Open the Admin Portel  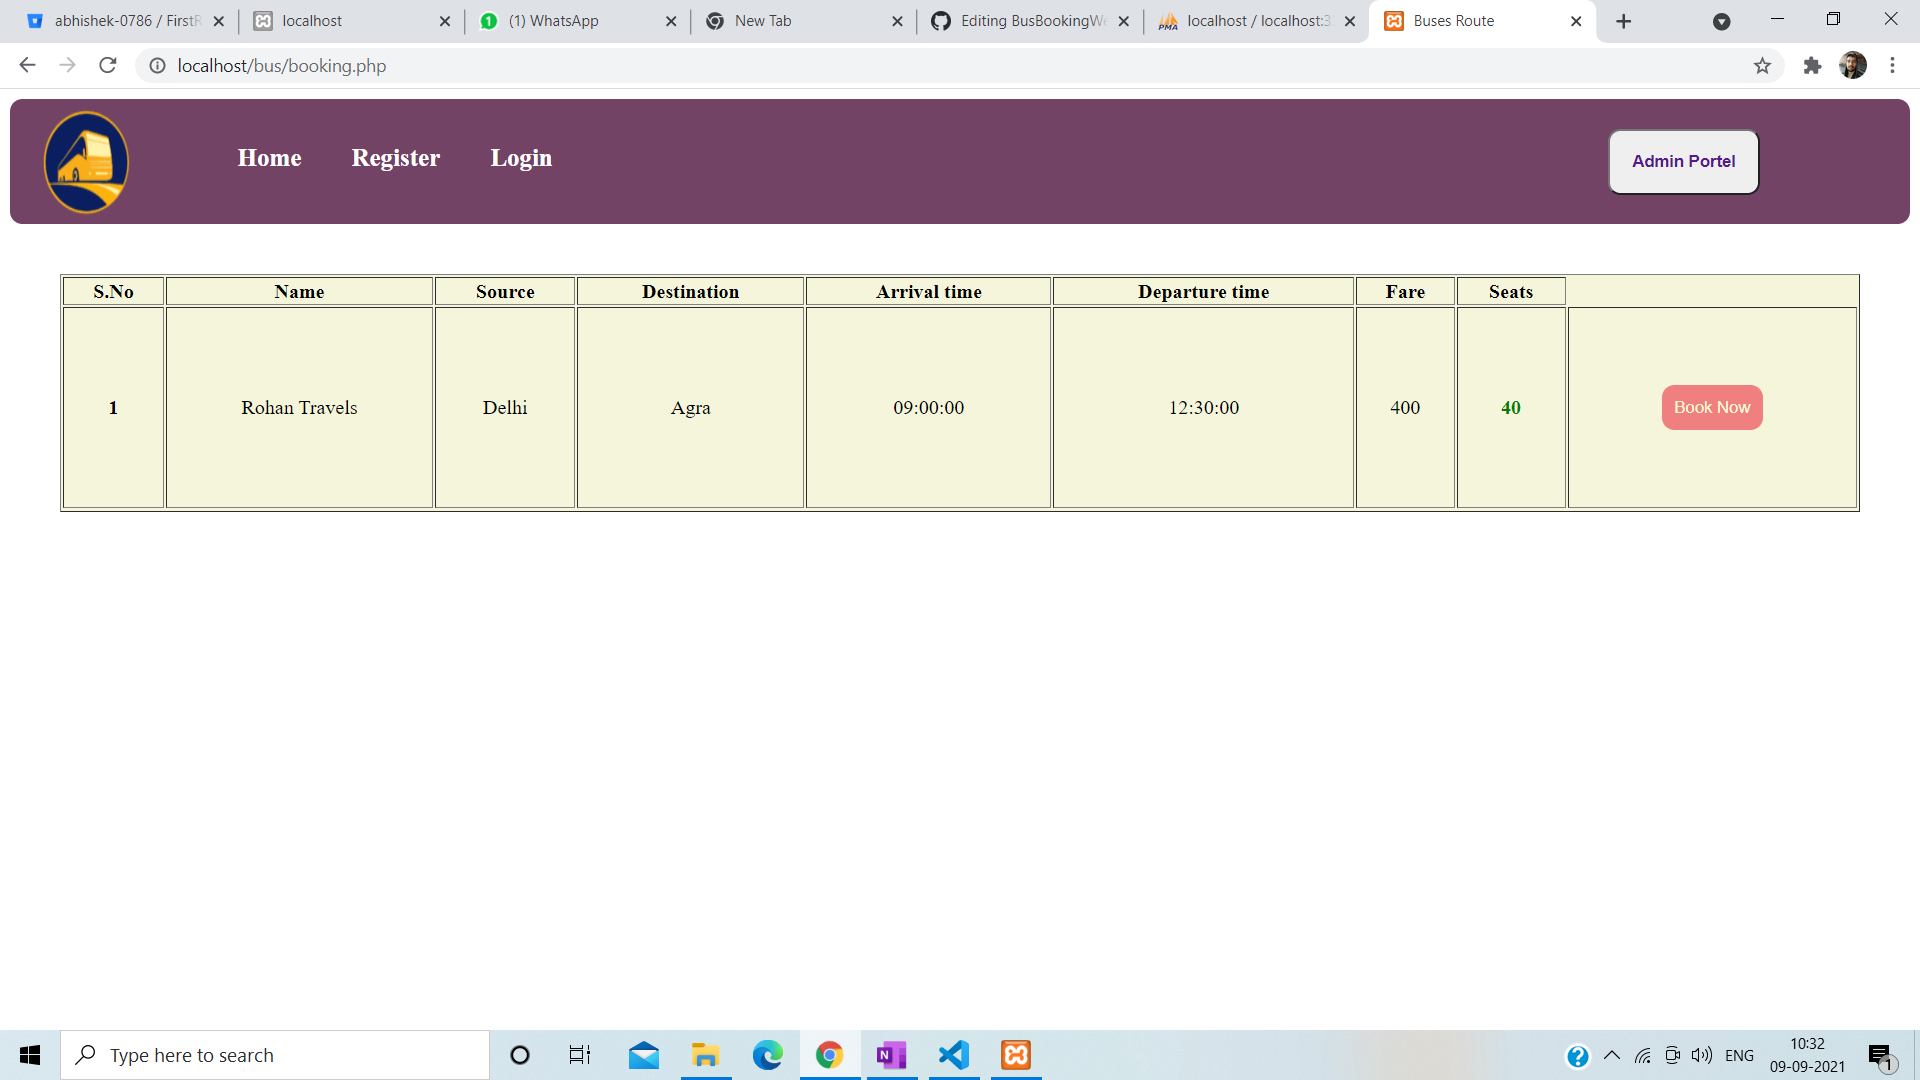(1683, 161)
